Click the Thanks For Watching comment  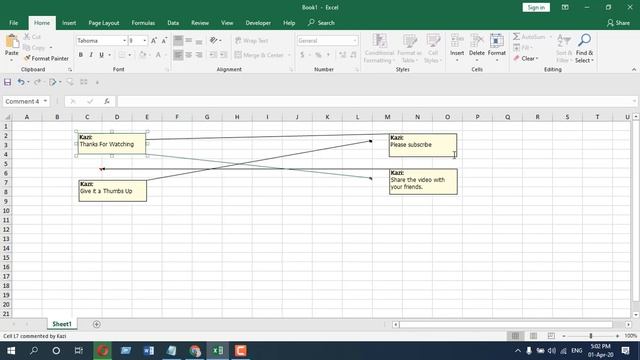click(x=112, y=144)
